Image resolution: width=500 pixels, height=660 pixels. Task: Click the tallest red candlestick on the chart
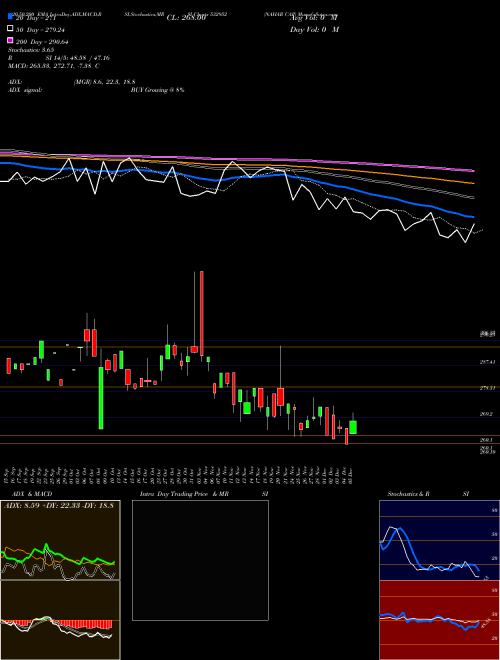(x=202, y=314)
